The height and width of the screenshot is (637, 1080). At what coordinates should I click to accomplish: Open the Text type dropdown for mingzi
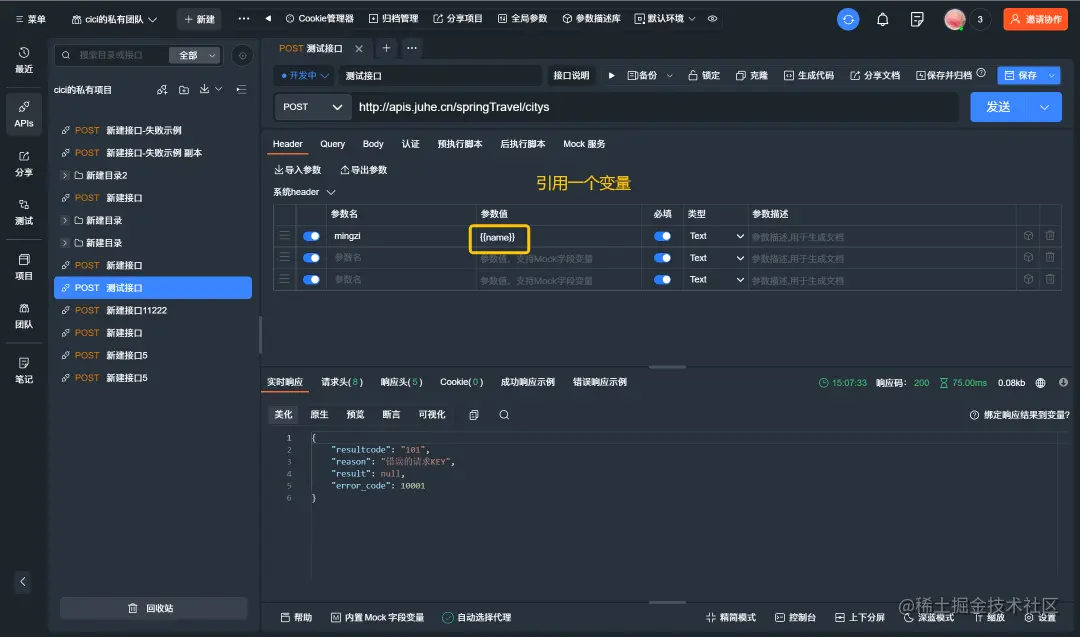click(x=714, y=235)
